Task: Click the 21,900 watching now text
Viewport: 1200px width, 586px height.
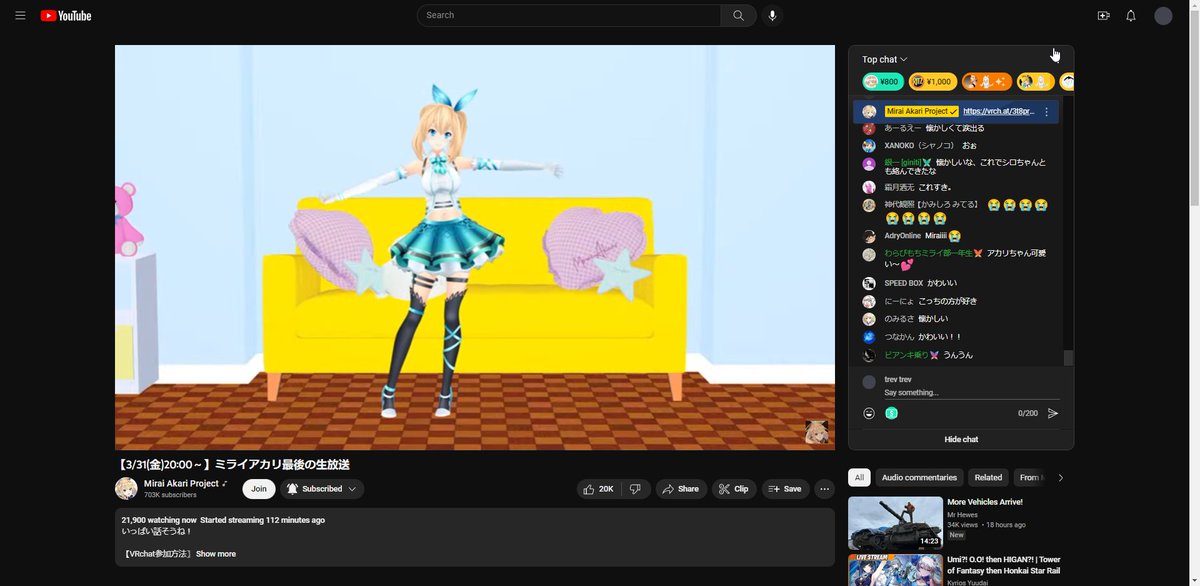Action: [x=159, y=520]
